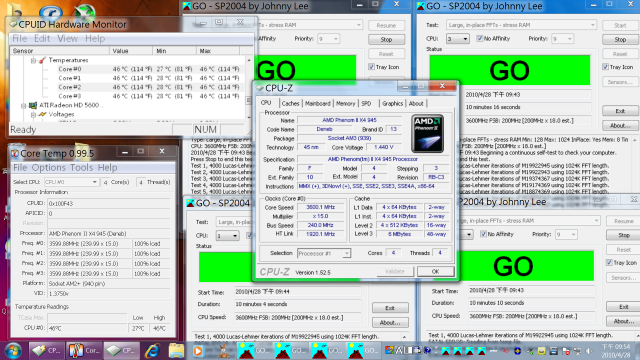The image size is (640, 360).
Task: Open Priority dropdown in SP2004 window with 10 seconds duration
Action: 573,234
